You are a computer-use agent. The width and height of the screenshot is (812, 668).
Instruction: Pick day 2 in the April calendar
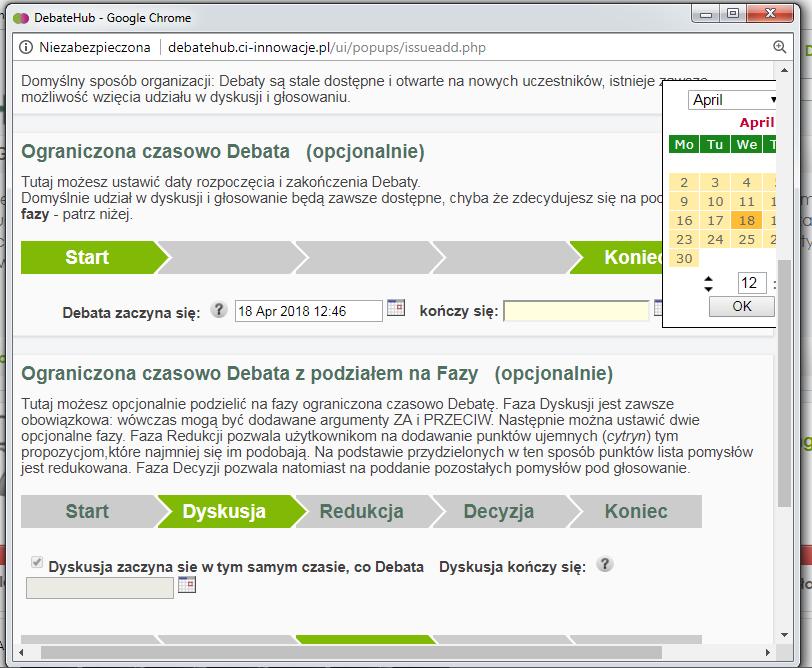point(684,182)
